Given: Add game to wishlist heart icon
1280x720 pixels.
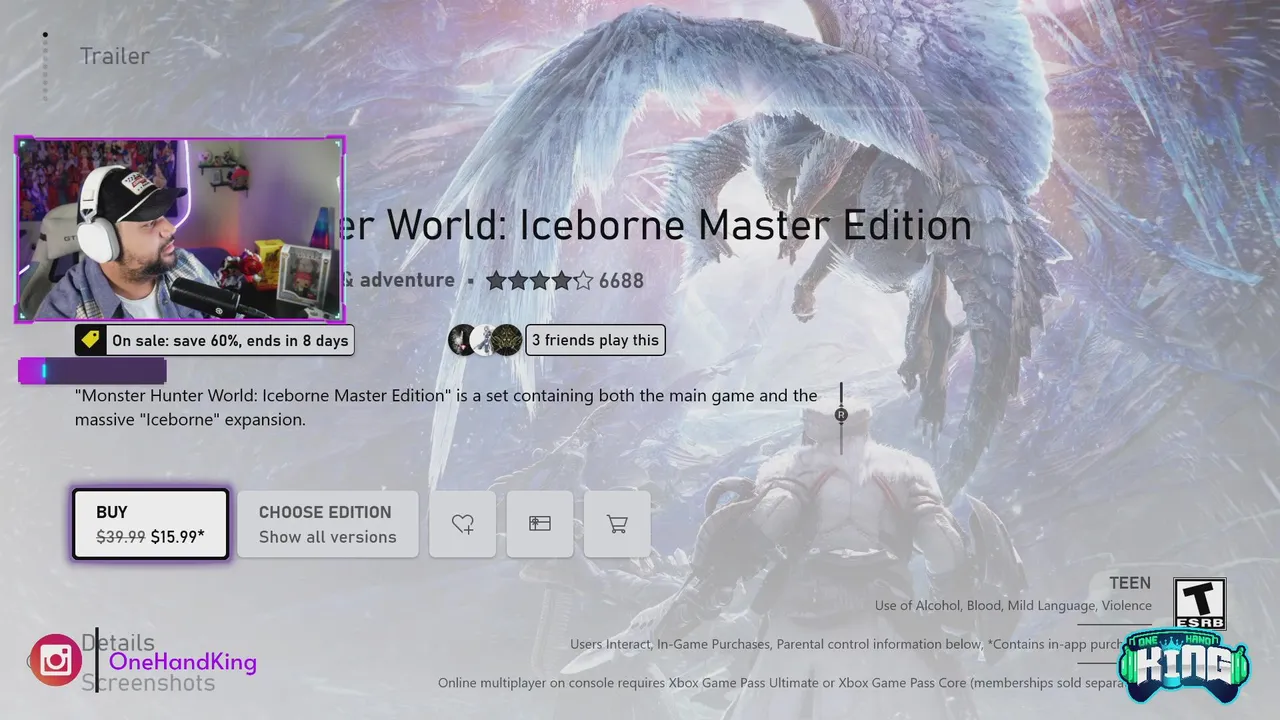Looking at the screenshot, I should click(463, 524).
